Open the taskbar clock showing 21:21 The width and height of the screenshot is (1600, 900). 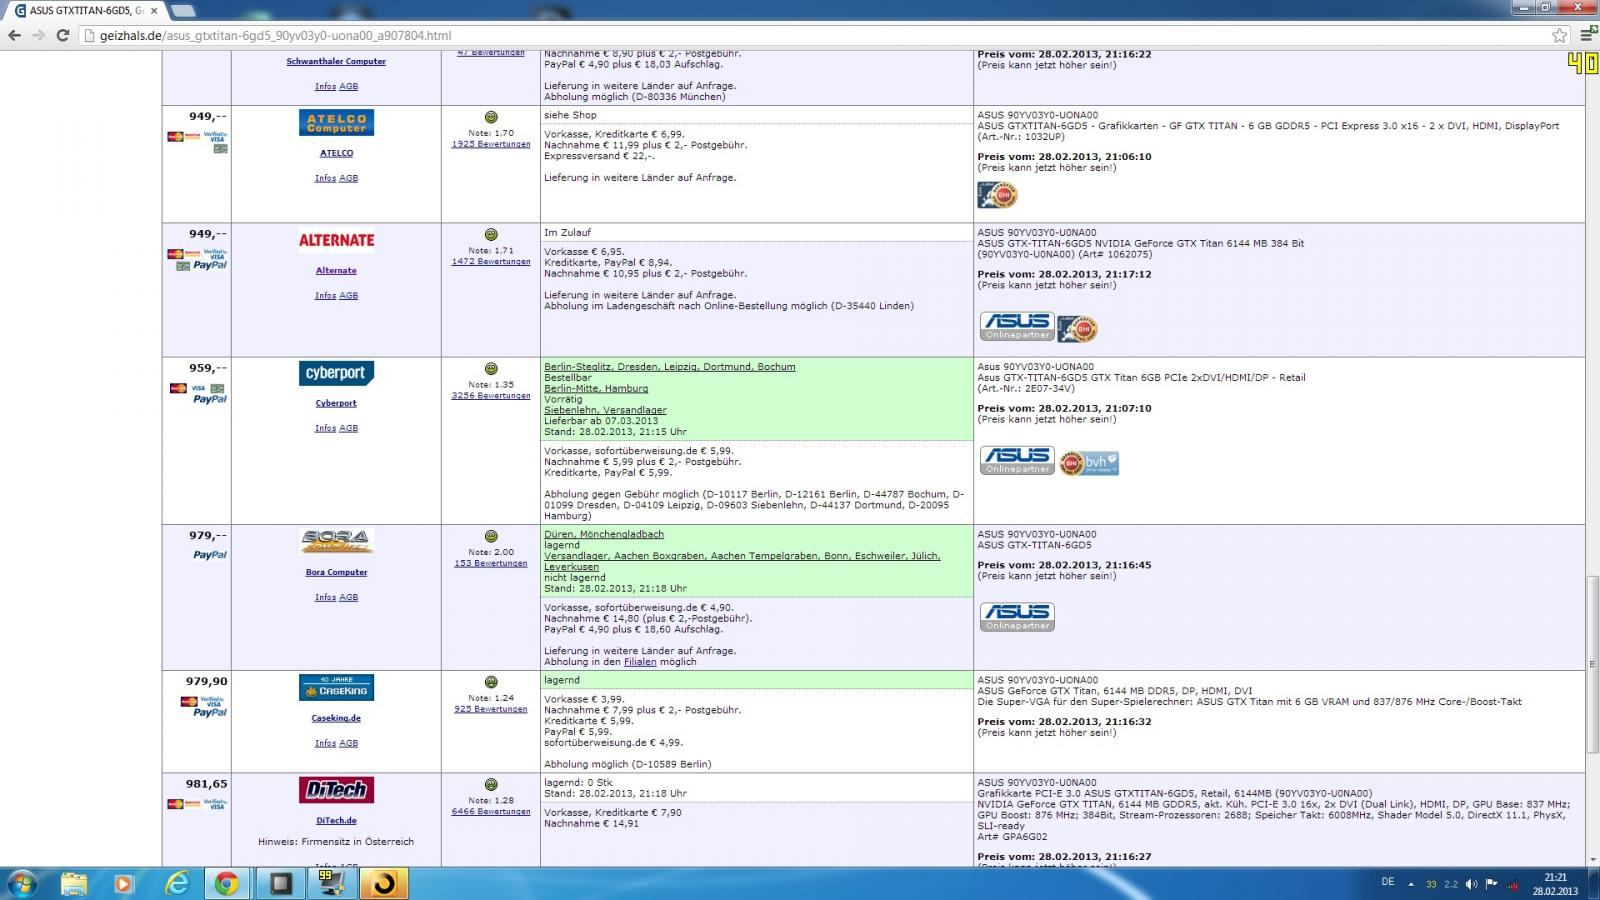point(1555,884)
